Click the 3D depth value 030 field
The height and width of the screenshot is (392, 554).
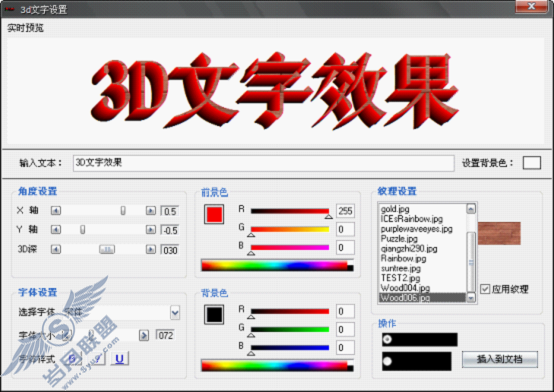[170, 250]
